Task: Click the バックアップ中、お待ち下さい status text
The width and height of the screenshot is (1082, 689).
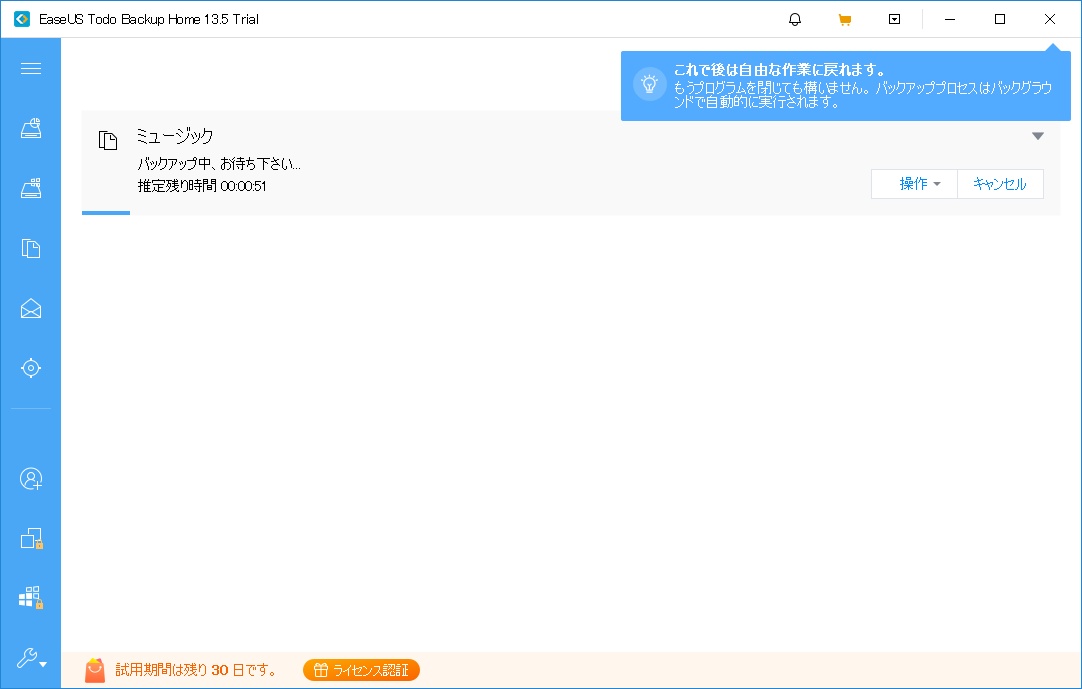Action: pos(219,164)
